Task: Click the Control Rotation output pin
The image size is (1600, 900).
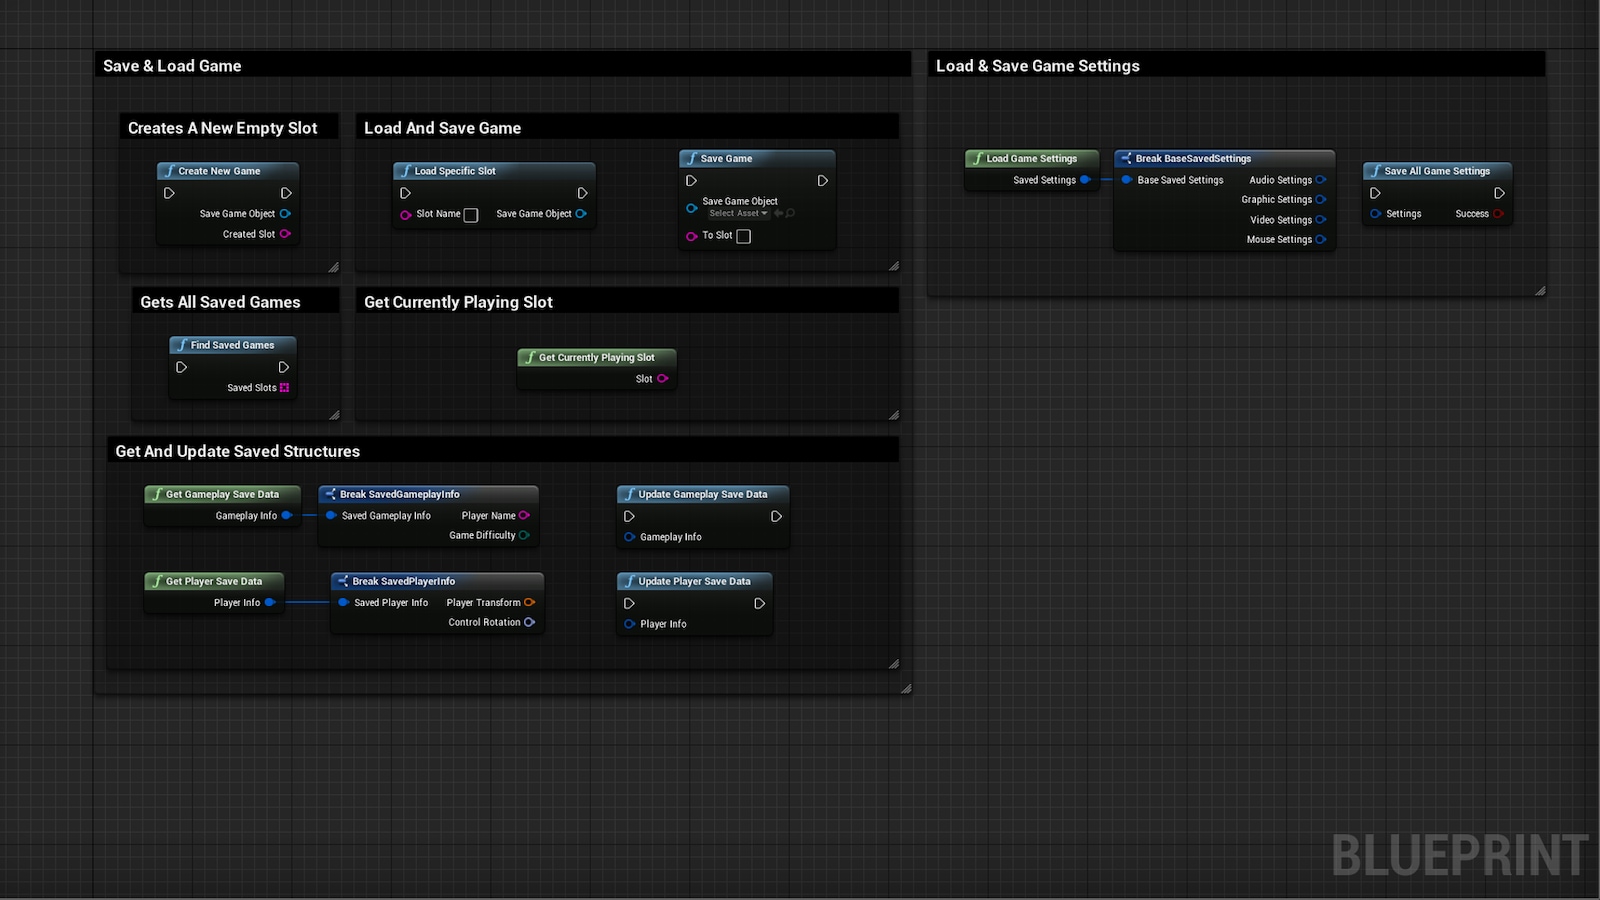Action: pos(529,622)
